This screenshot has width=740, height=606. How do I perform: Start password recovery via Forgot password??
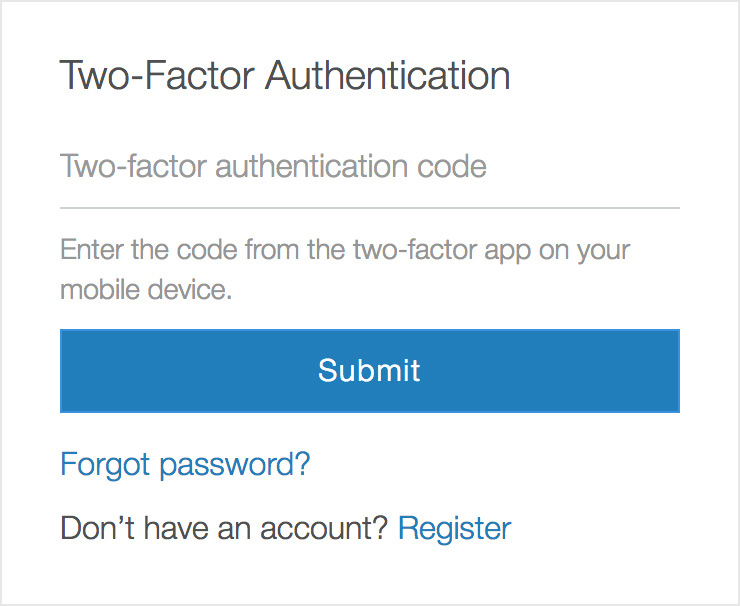[x=185, y=464]
